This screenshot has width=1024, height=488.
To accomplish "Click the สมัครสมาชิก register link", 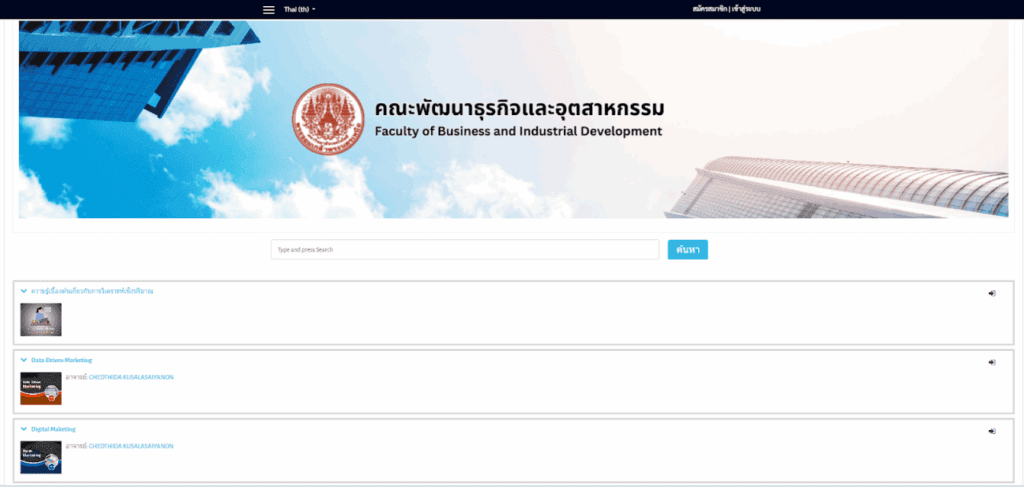I will click(711, 9).
